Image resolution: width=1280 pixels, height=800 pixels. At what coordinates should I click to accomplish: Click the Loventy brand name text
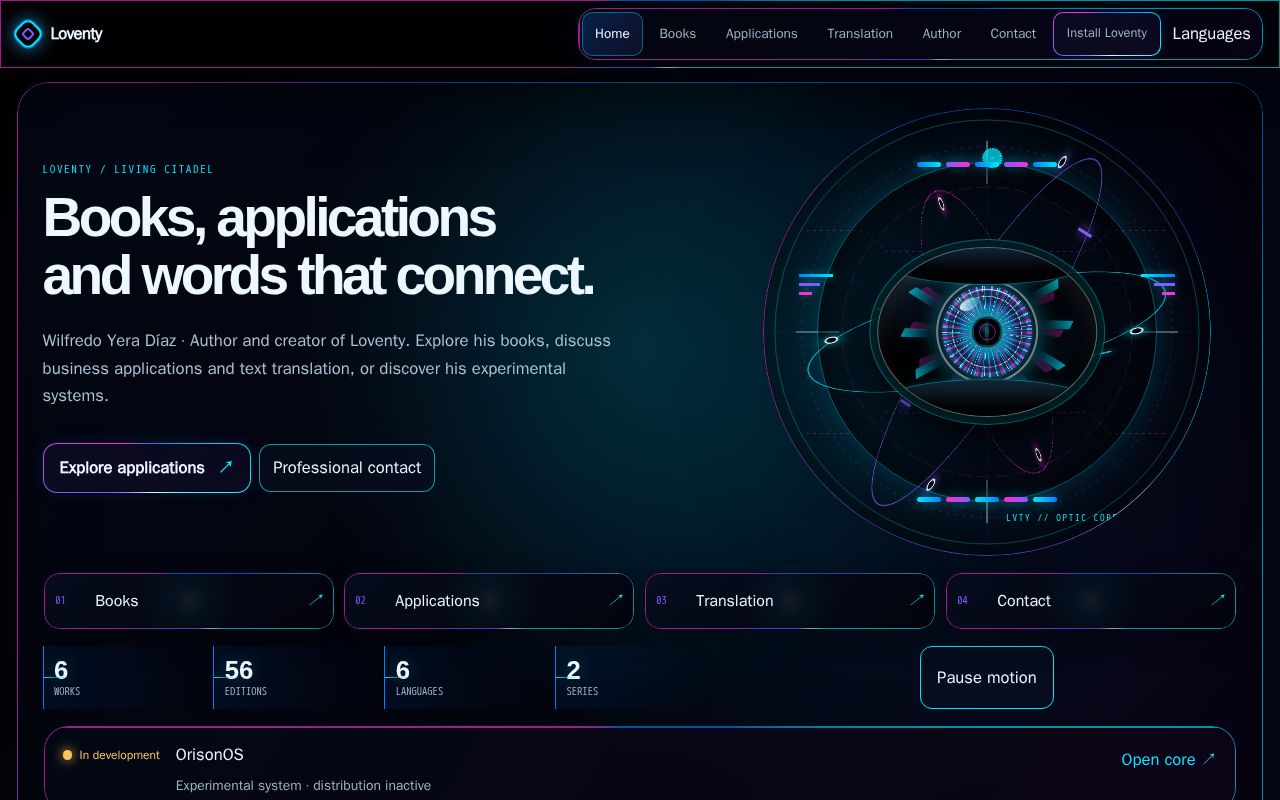[76, 34]
